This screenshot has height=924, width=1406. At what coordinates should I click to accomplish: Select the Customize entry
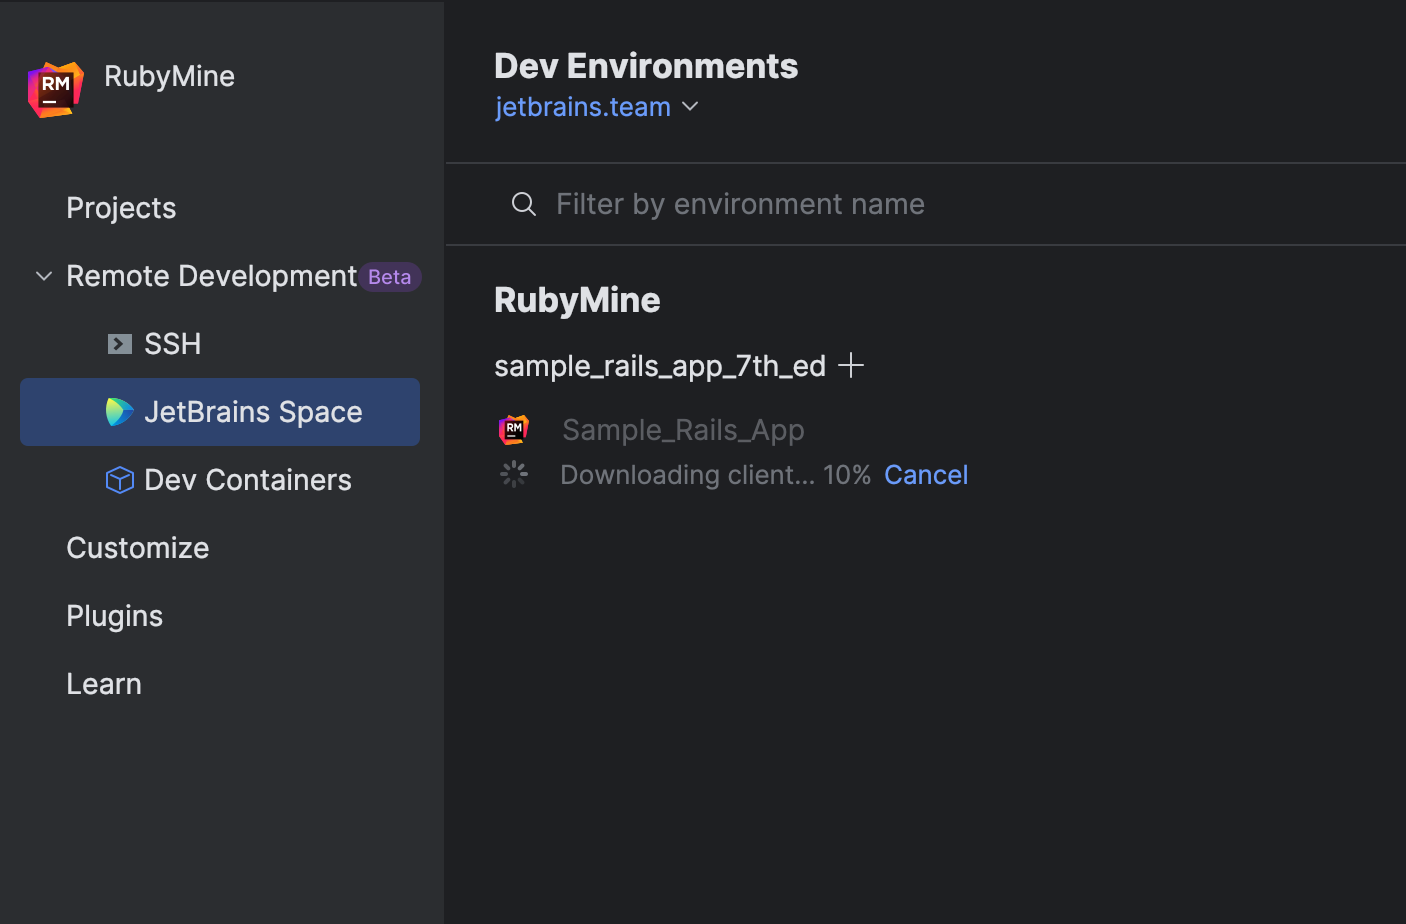click(137, 547)
